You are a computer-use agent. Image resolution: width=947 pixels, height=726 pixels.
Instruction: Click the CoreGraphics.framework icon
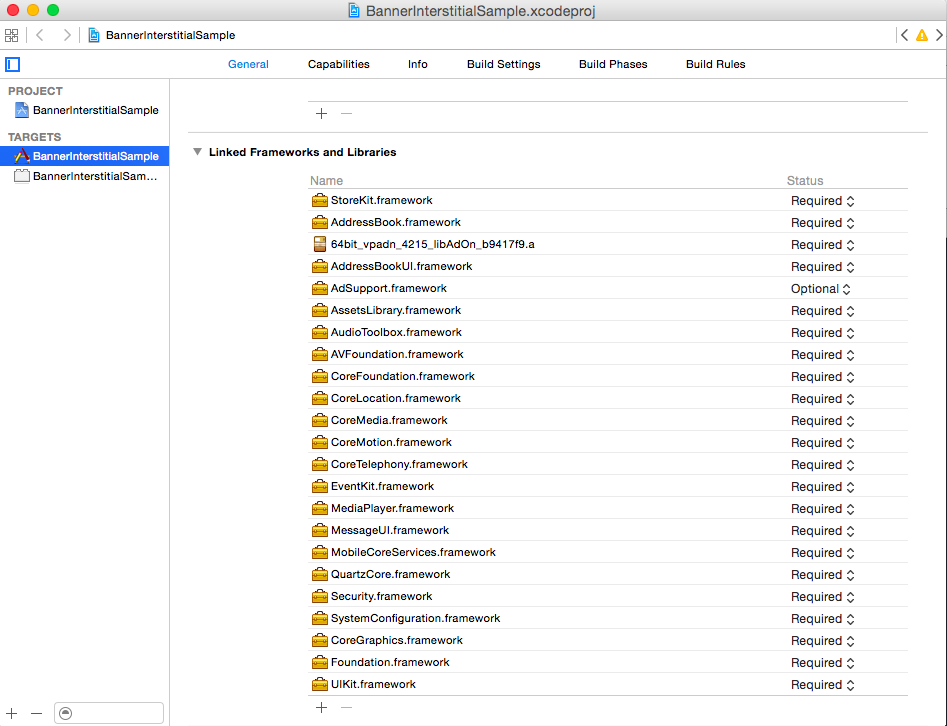coord(319,641)
